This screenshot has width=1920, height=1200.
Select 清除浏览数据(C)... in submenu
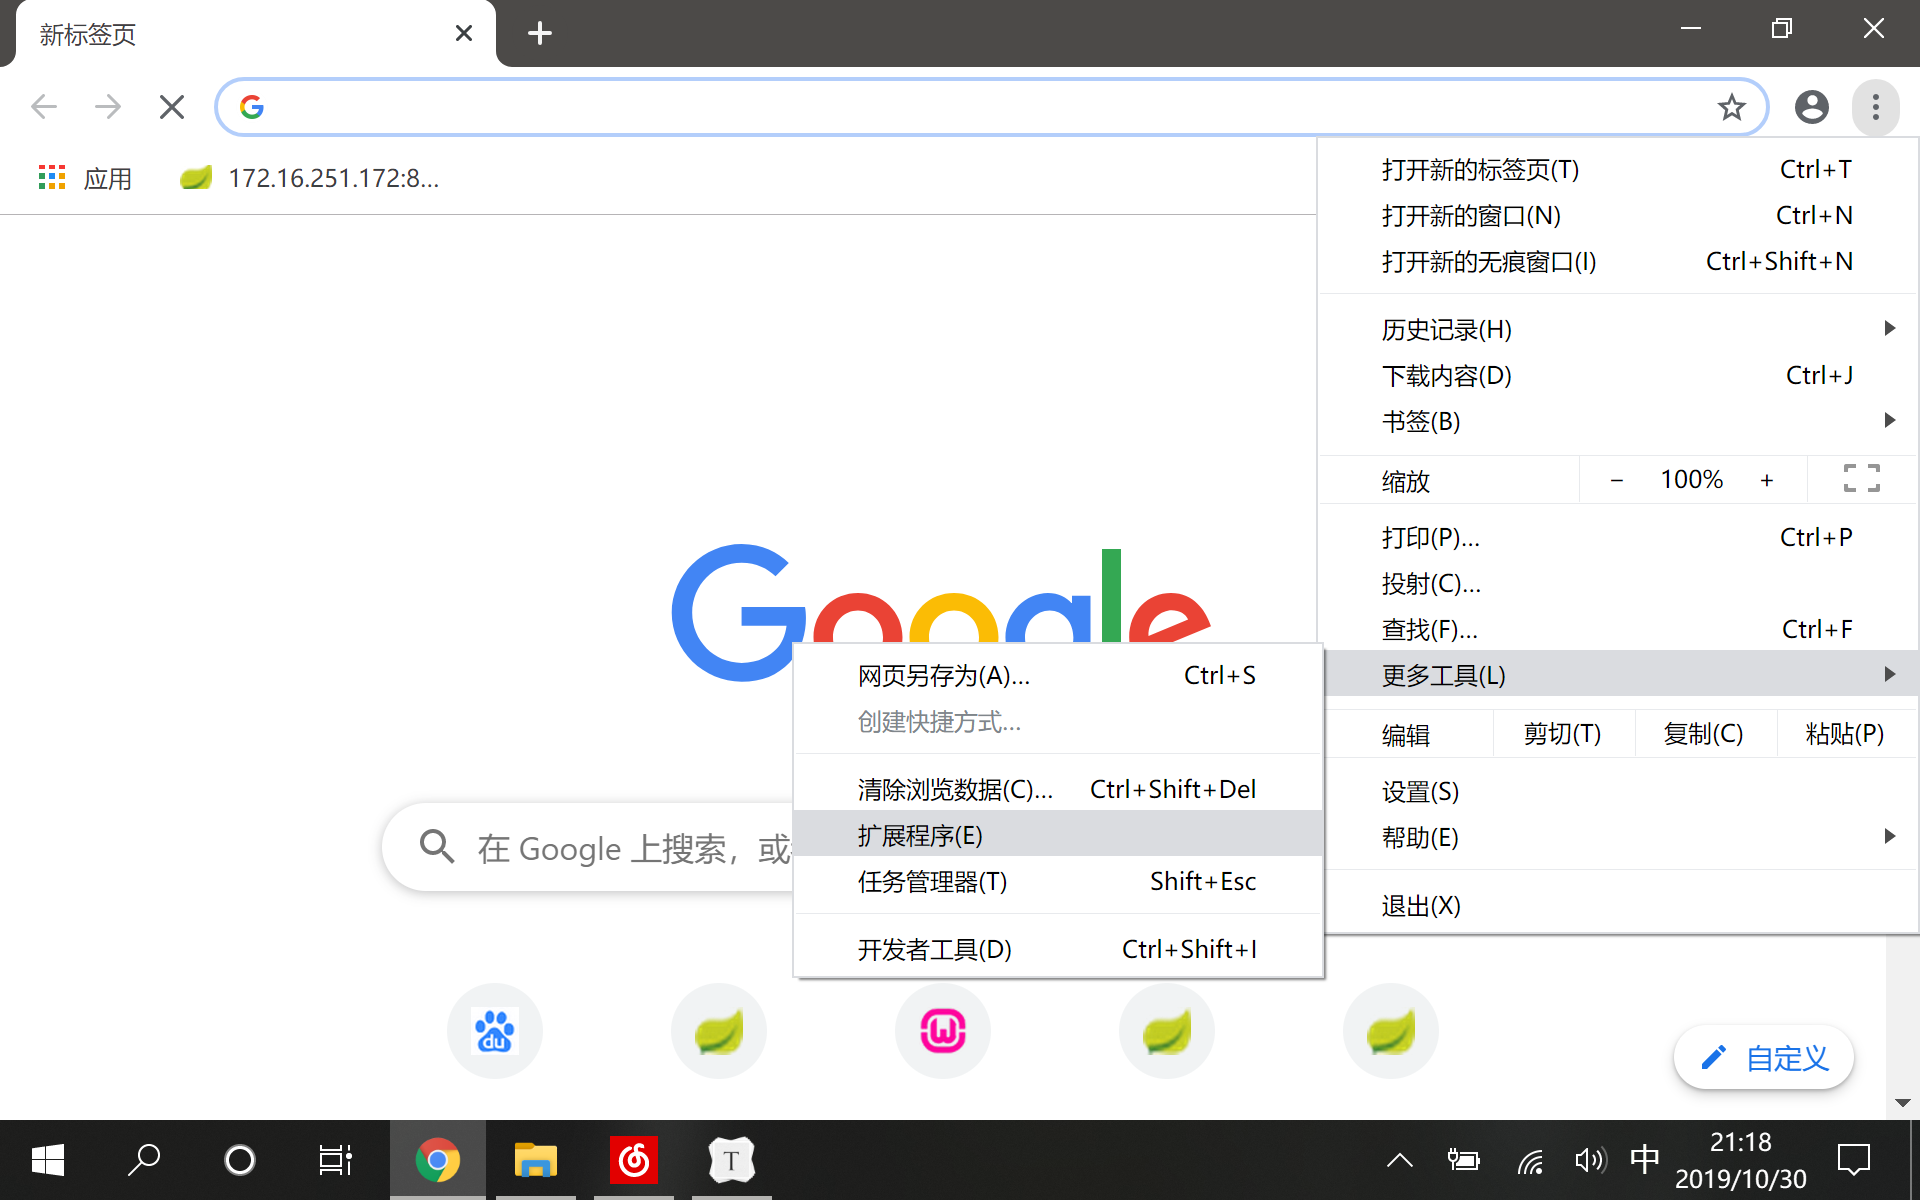tap(1058, 789)
